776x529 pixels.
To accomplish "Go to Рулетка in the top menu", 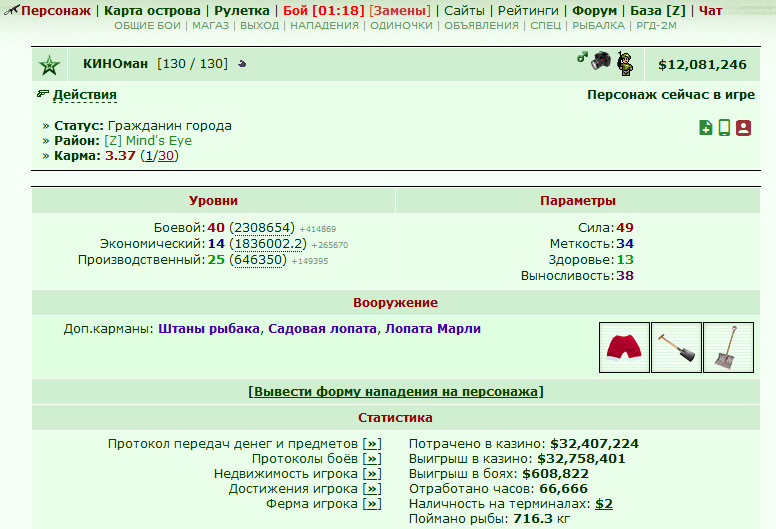I will click(242, 10).
